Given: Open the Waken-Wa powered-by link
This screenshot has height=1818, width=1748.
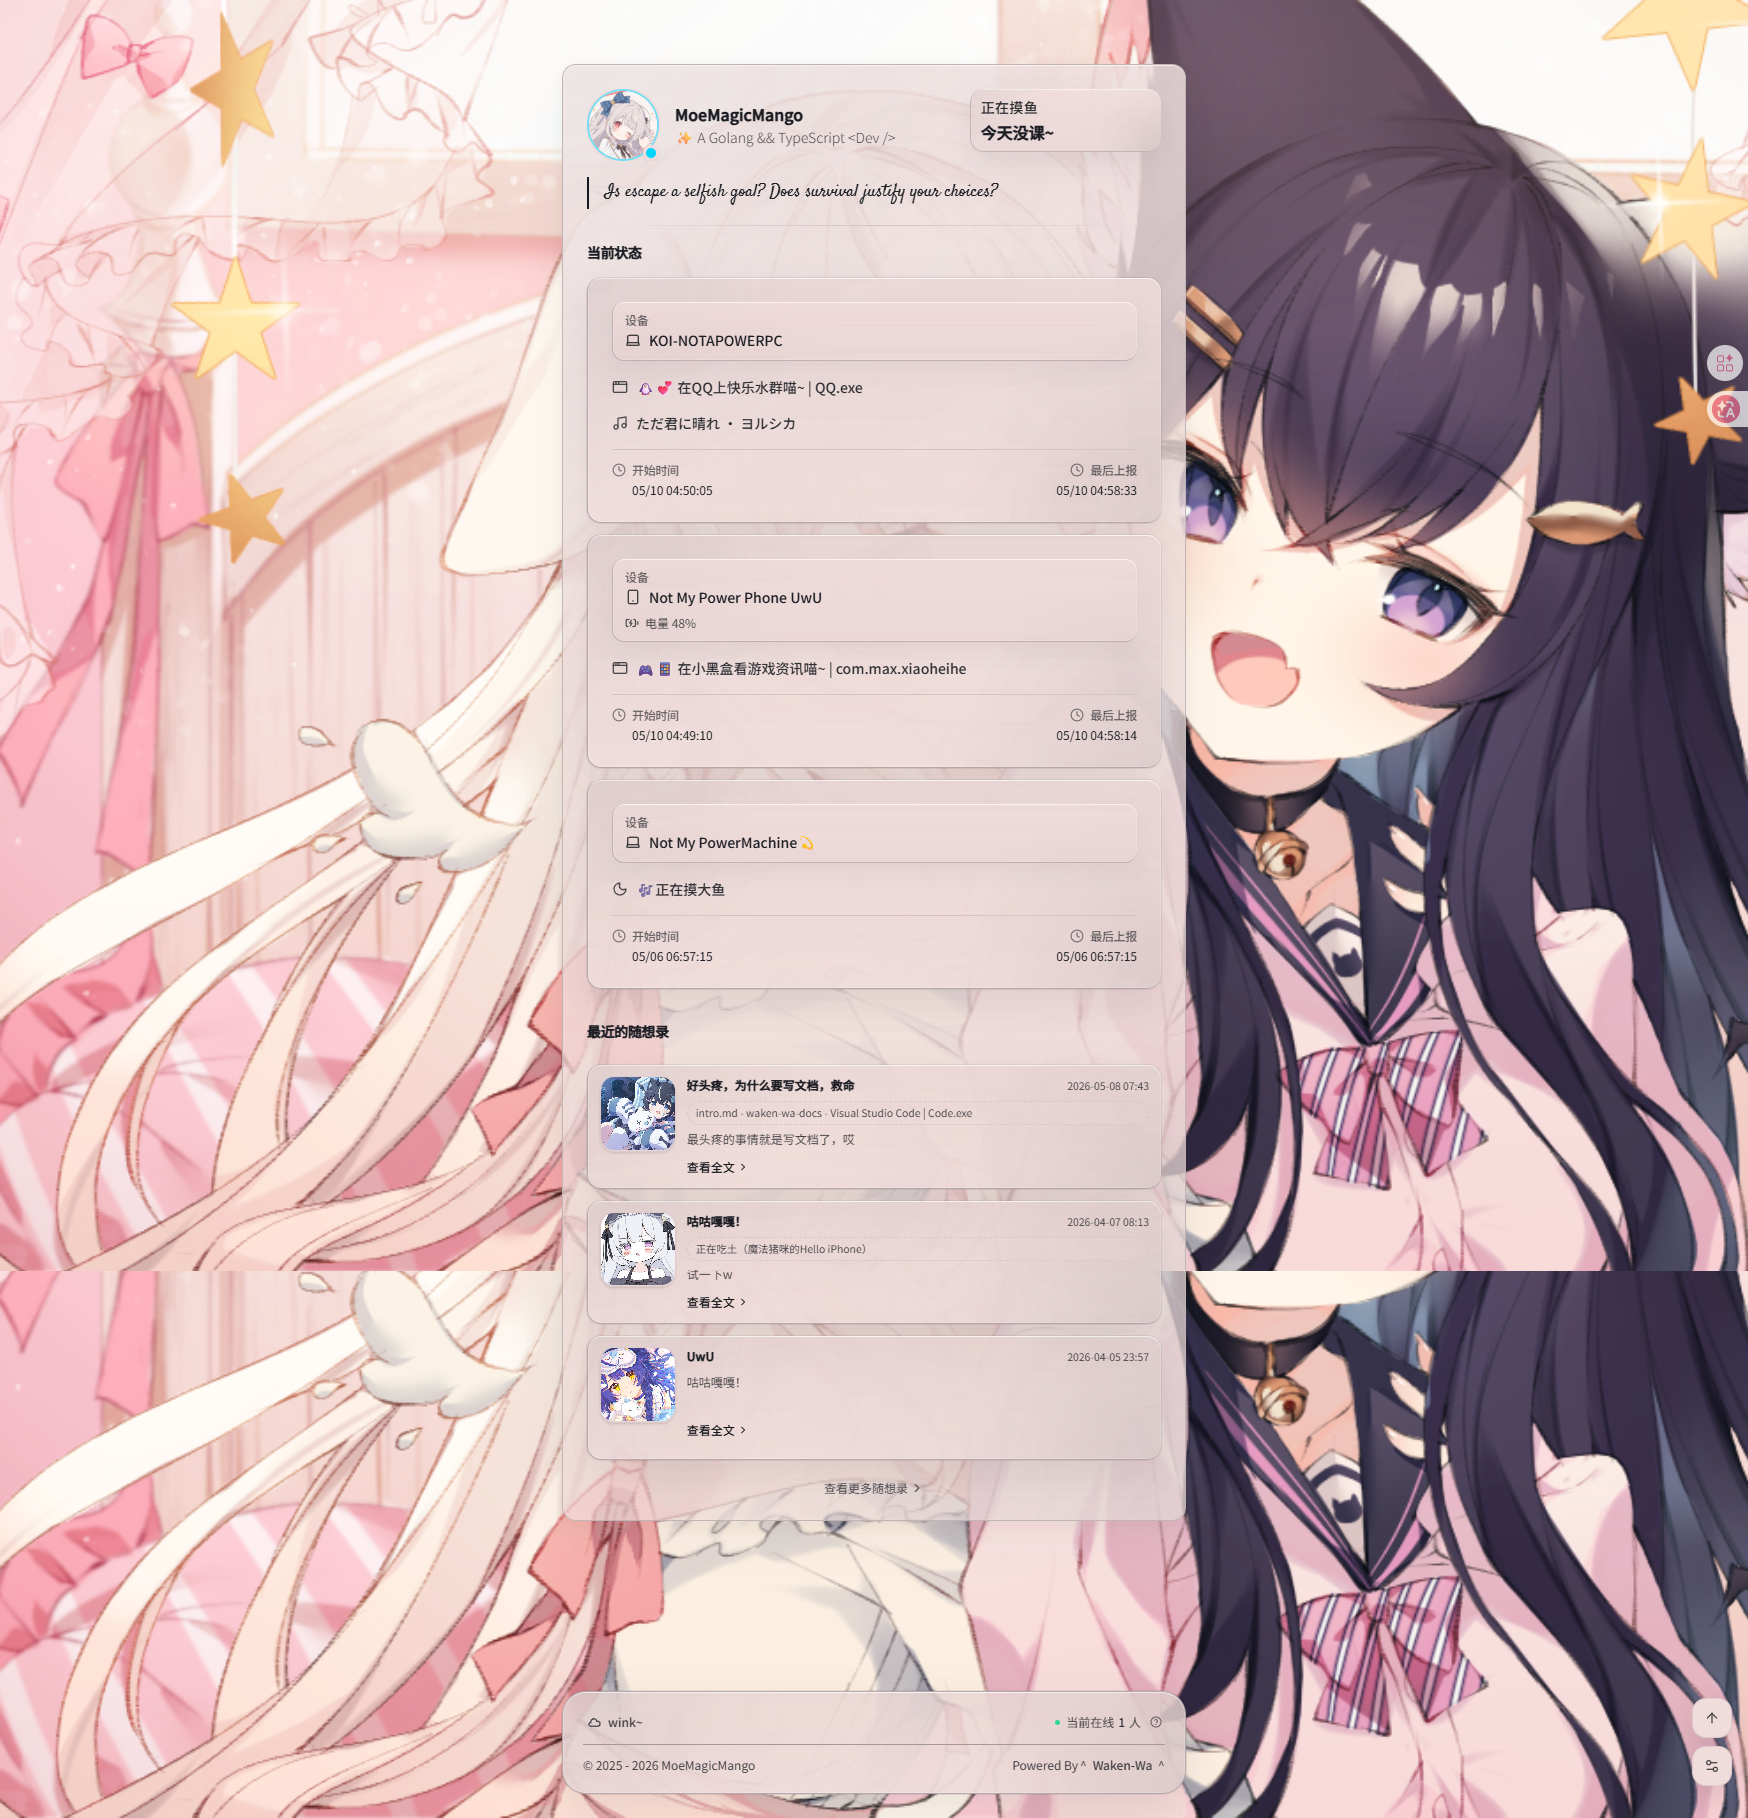Looking at the screenshot, I should point(1122,1765).
